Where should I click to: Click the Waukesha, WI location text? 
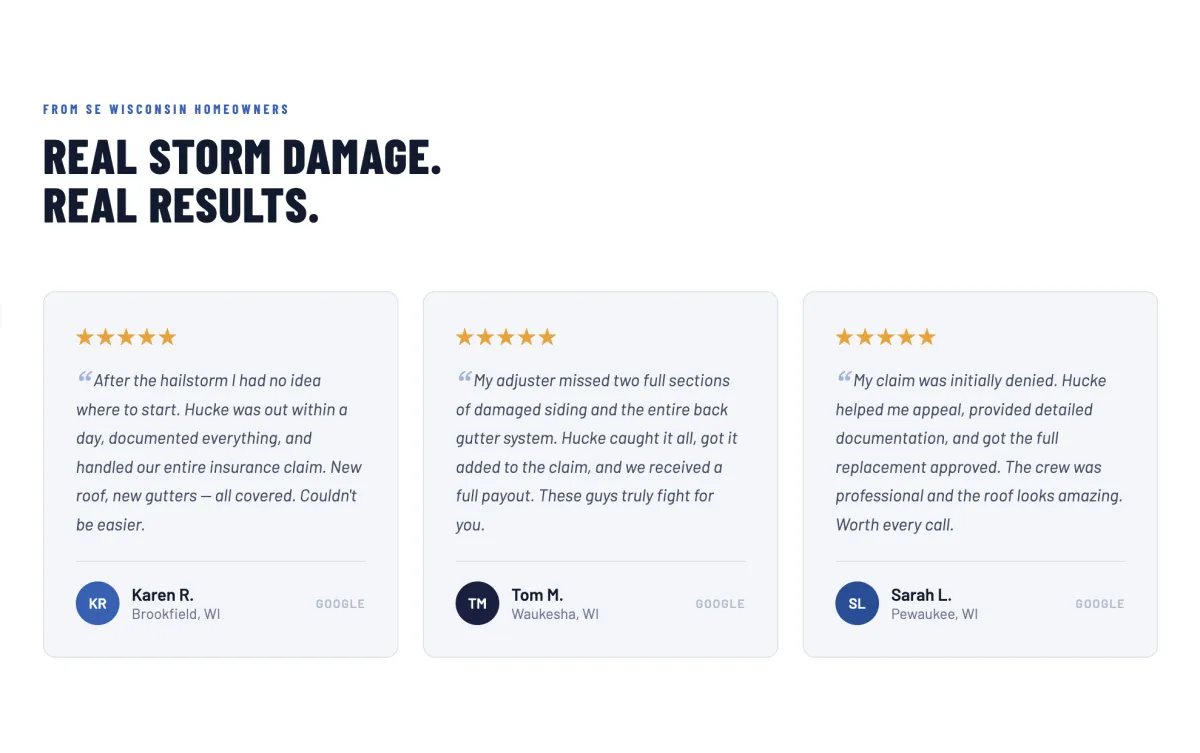(x=555, y=614)
